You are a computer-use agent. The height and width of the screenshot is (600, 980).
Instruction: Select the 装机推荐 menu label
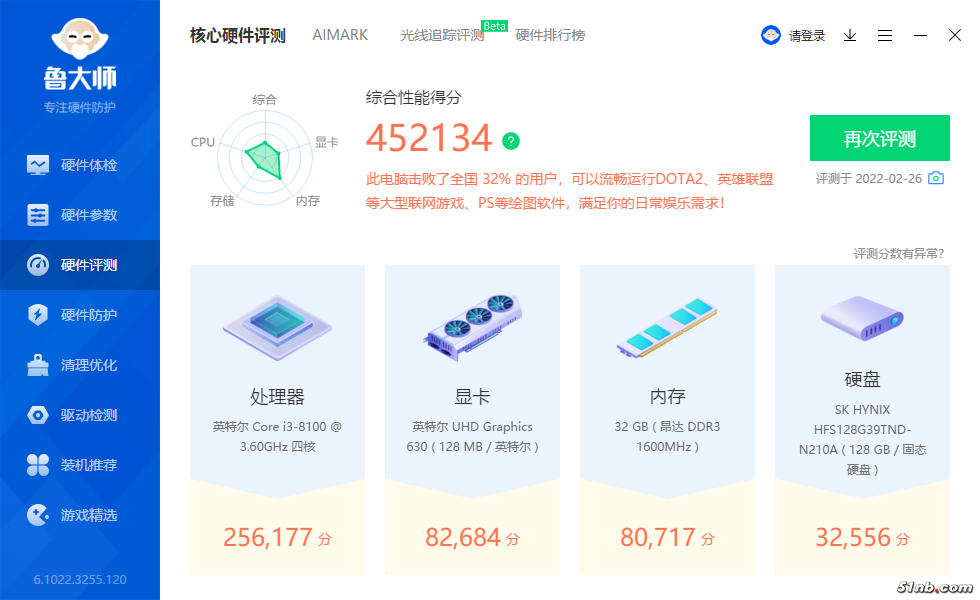tap(89, 465)
